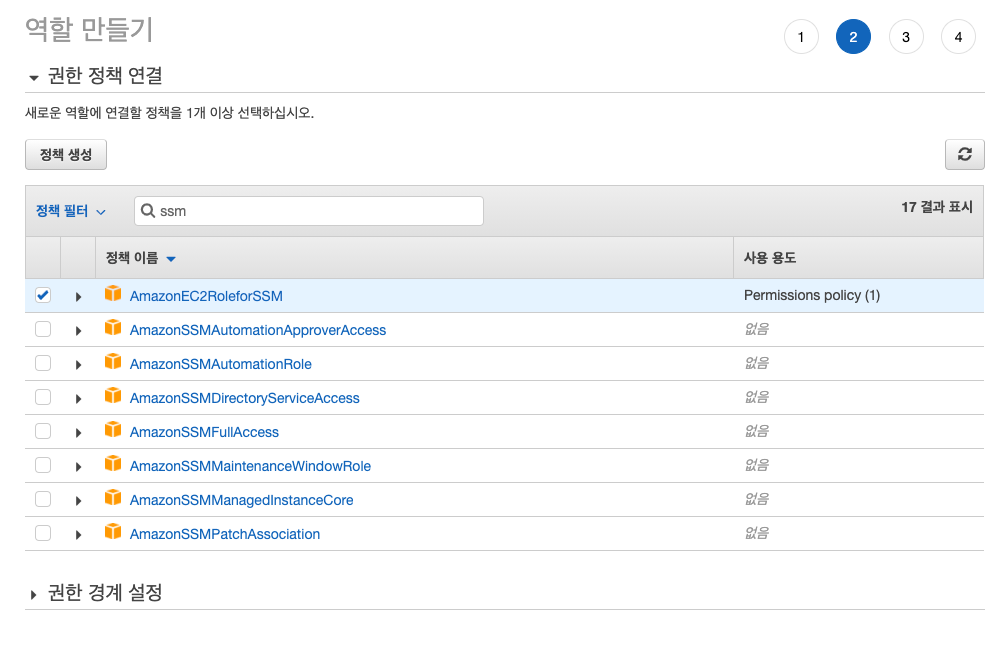Open the 정책 필터 dropdown
Image resolution: width=1008 pixels, height=648 pixels.
coord(71,211)
